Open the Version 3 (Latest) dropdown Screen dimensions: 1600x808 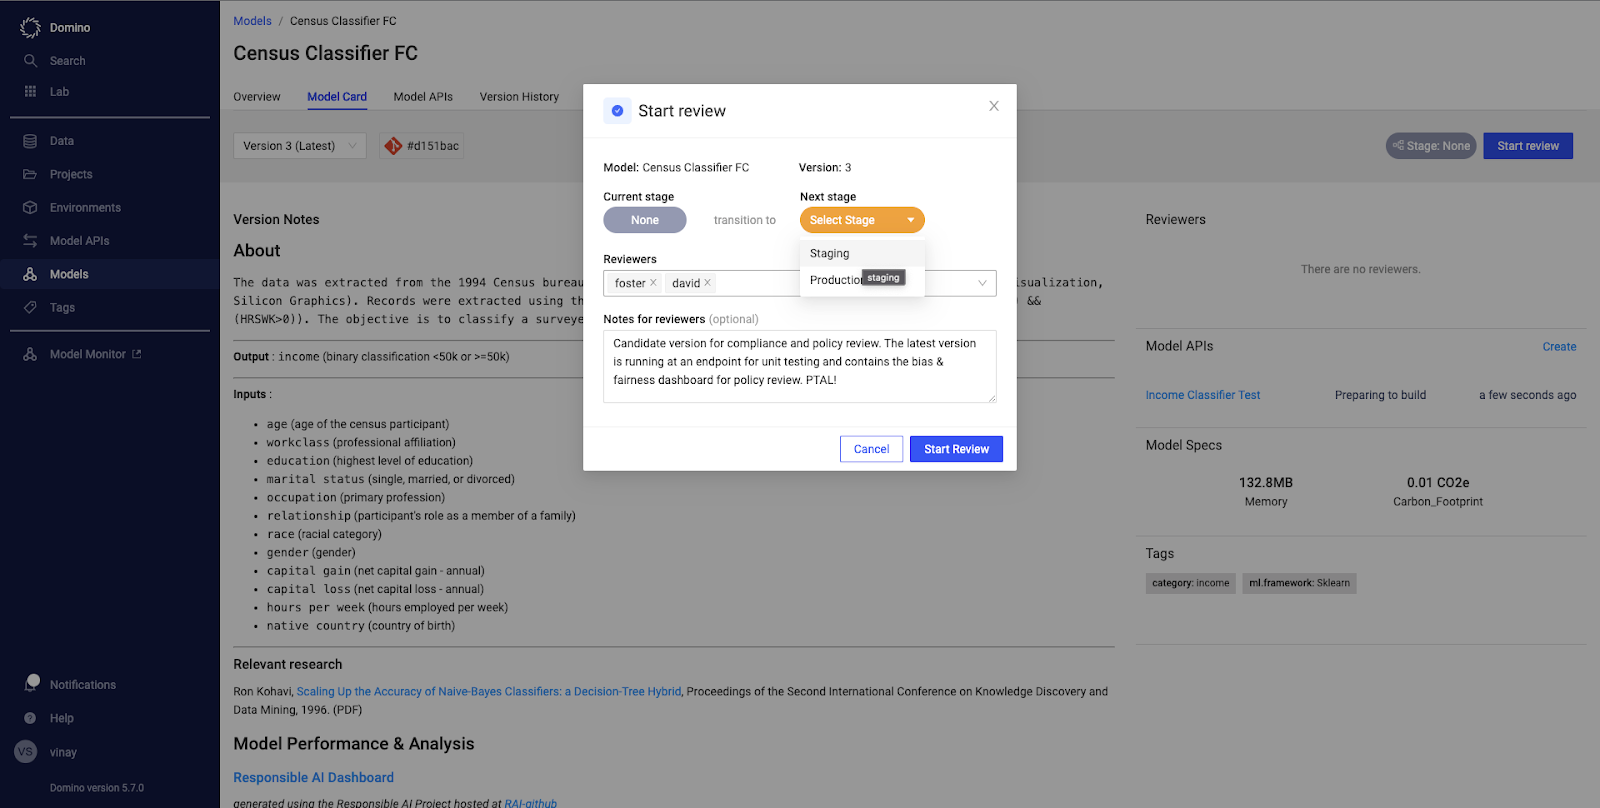299,146
